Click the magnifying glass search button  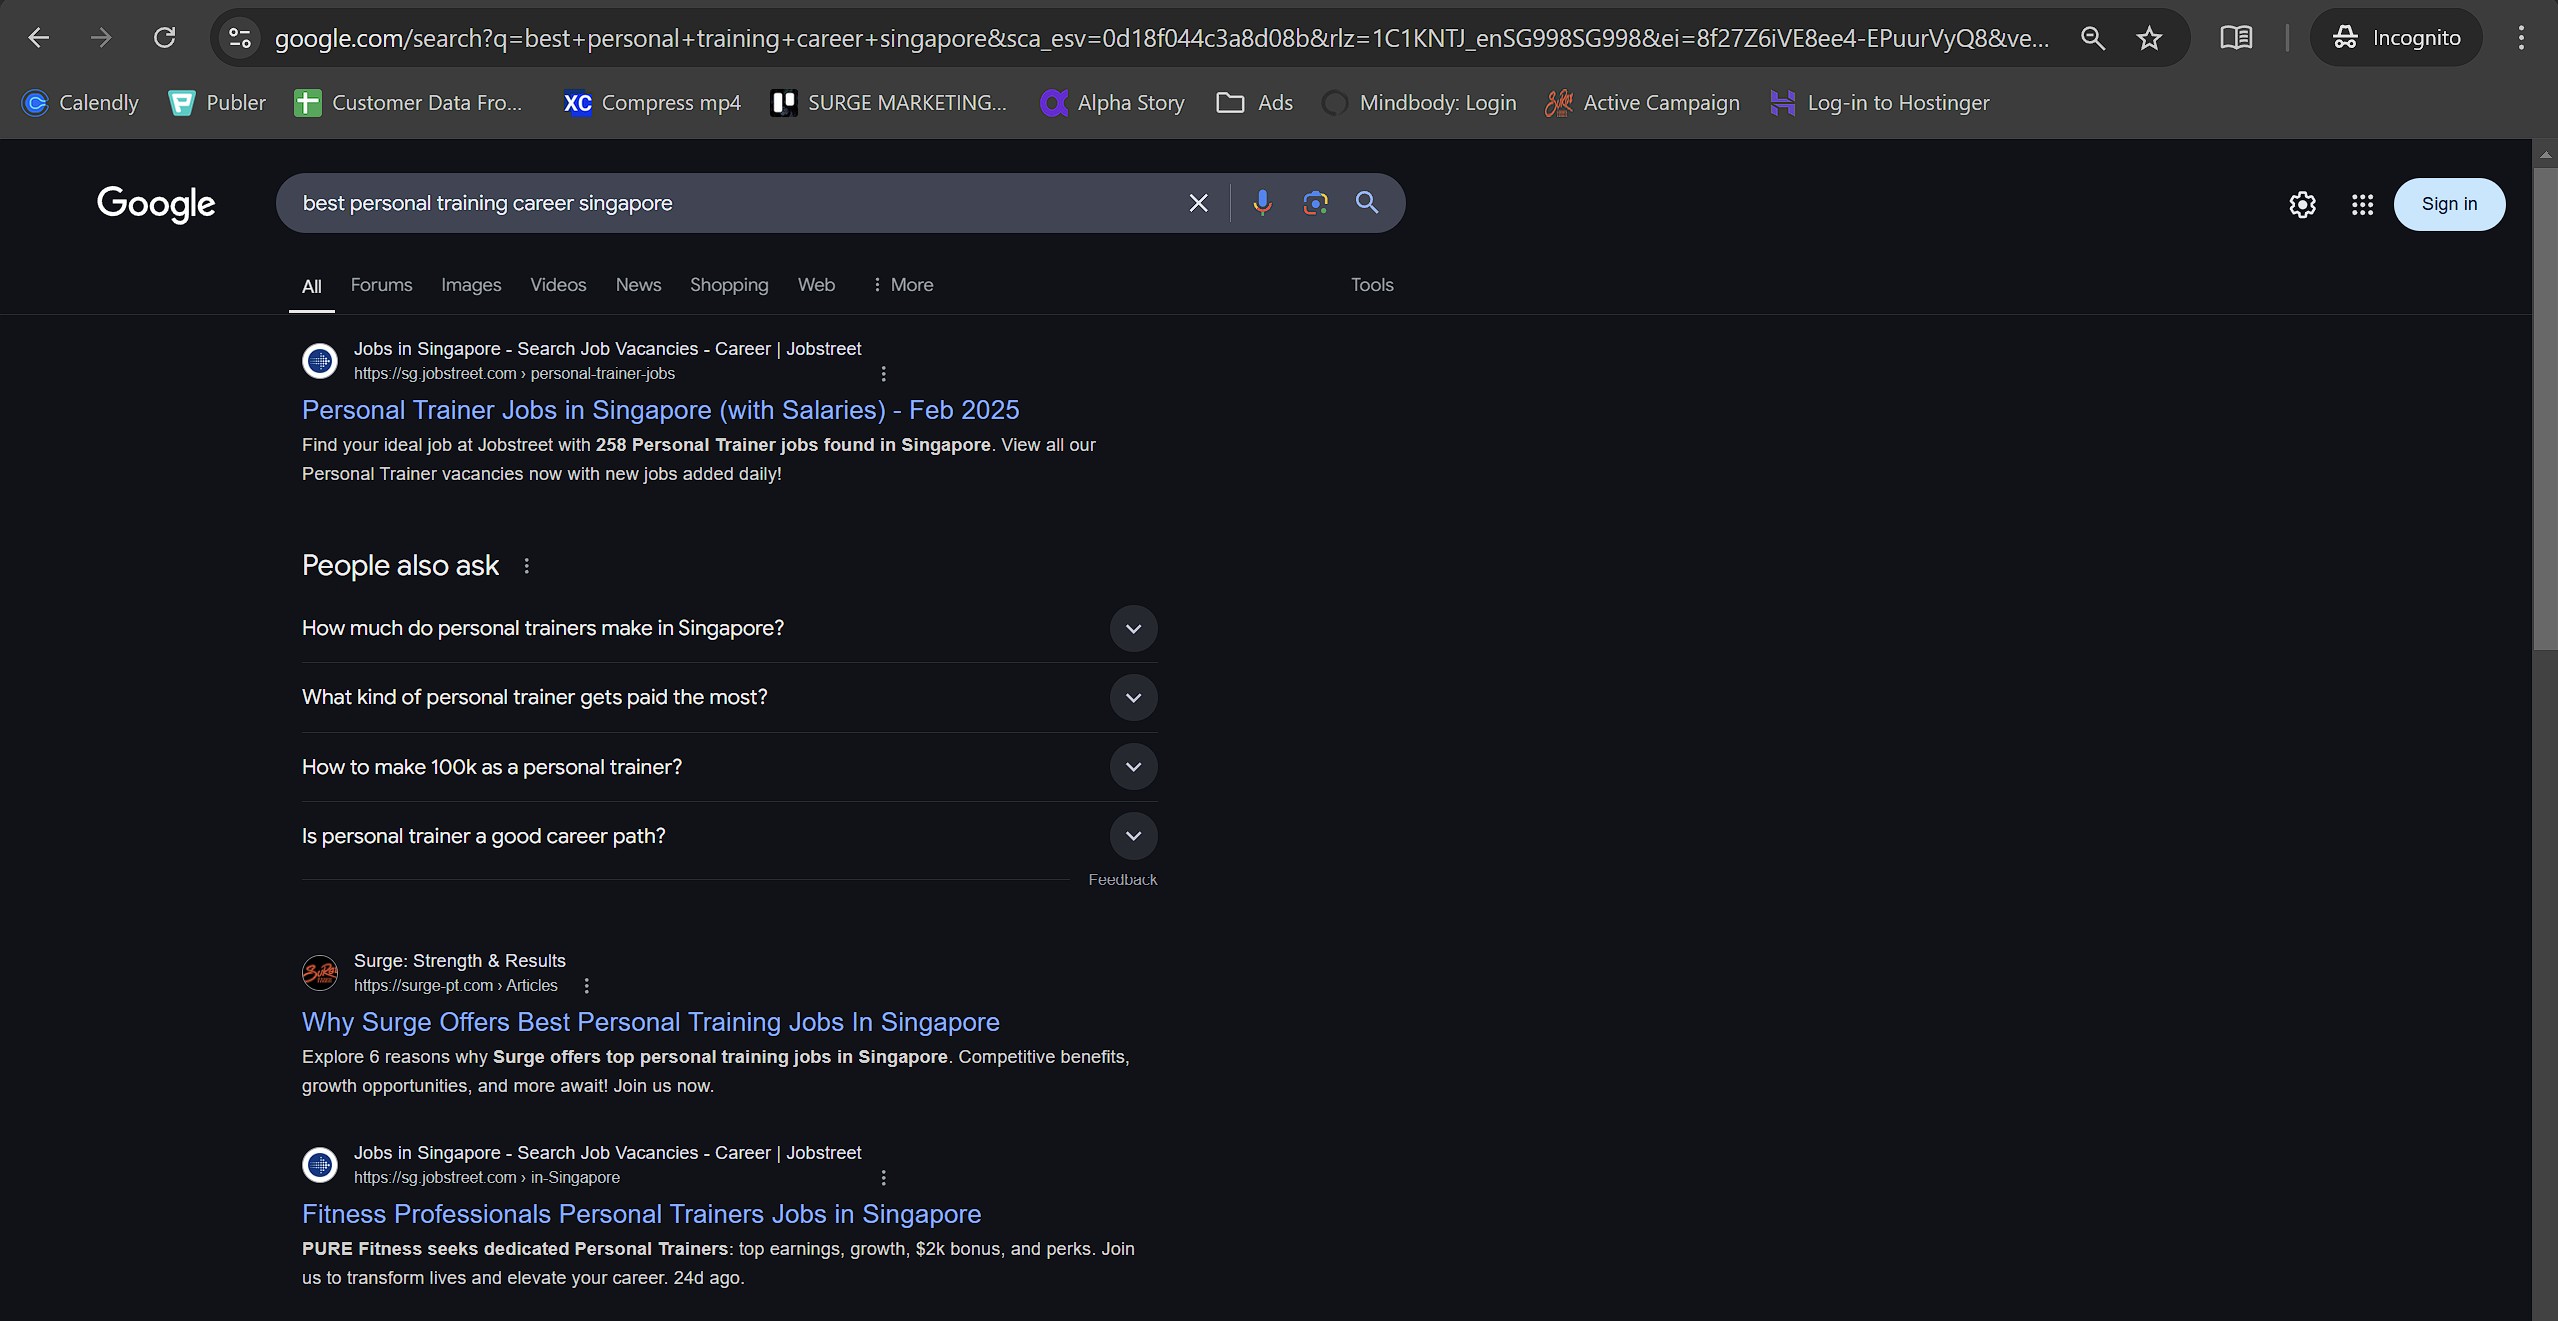(x=1367, y=203)
